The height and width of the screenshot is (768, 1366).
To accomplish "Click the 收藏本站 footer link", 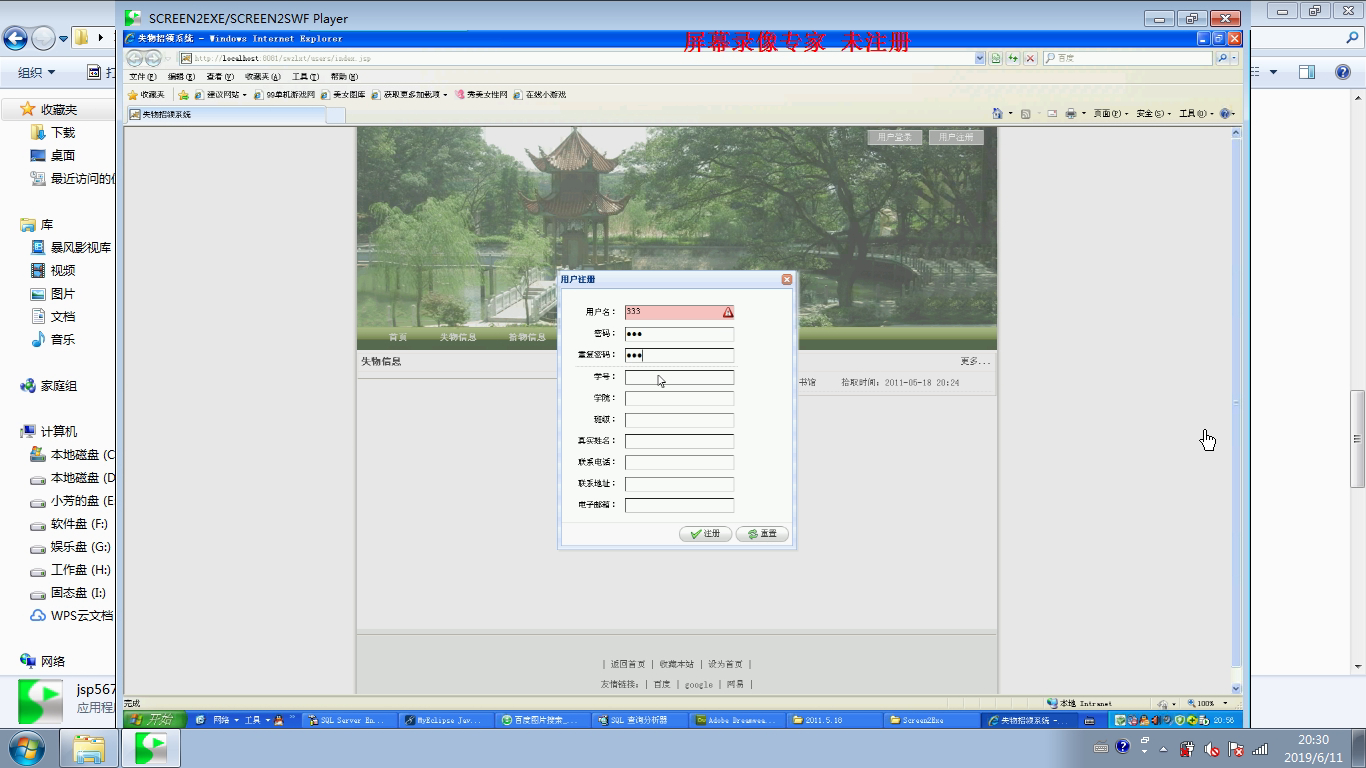I will coord(677,664).
